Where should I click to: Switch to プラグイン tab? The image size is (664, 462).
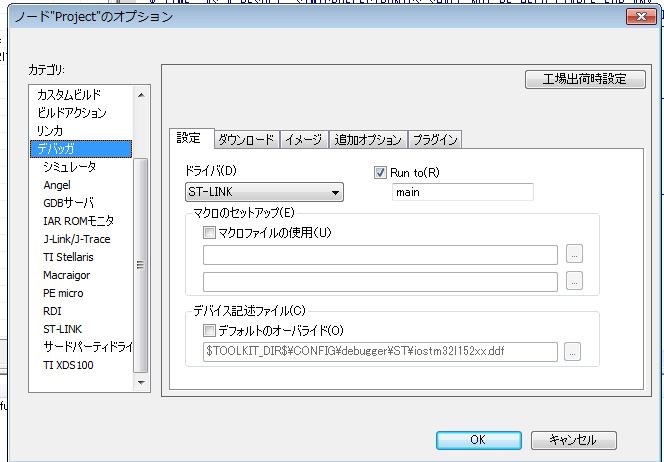point(435,140)
